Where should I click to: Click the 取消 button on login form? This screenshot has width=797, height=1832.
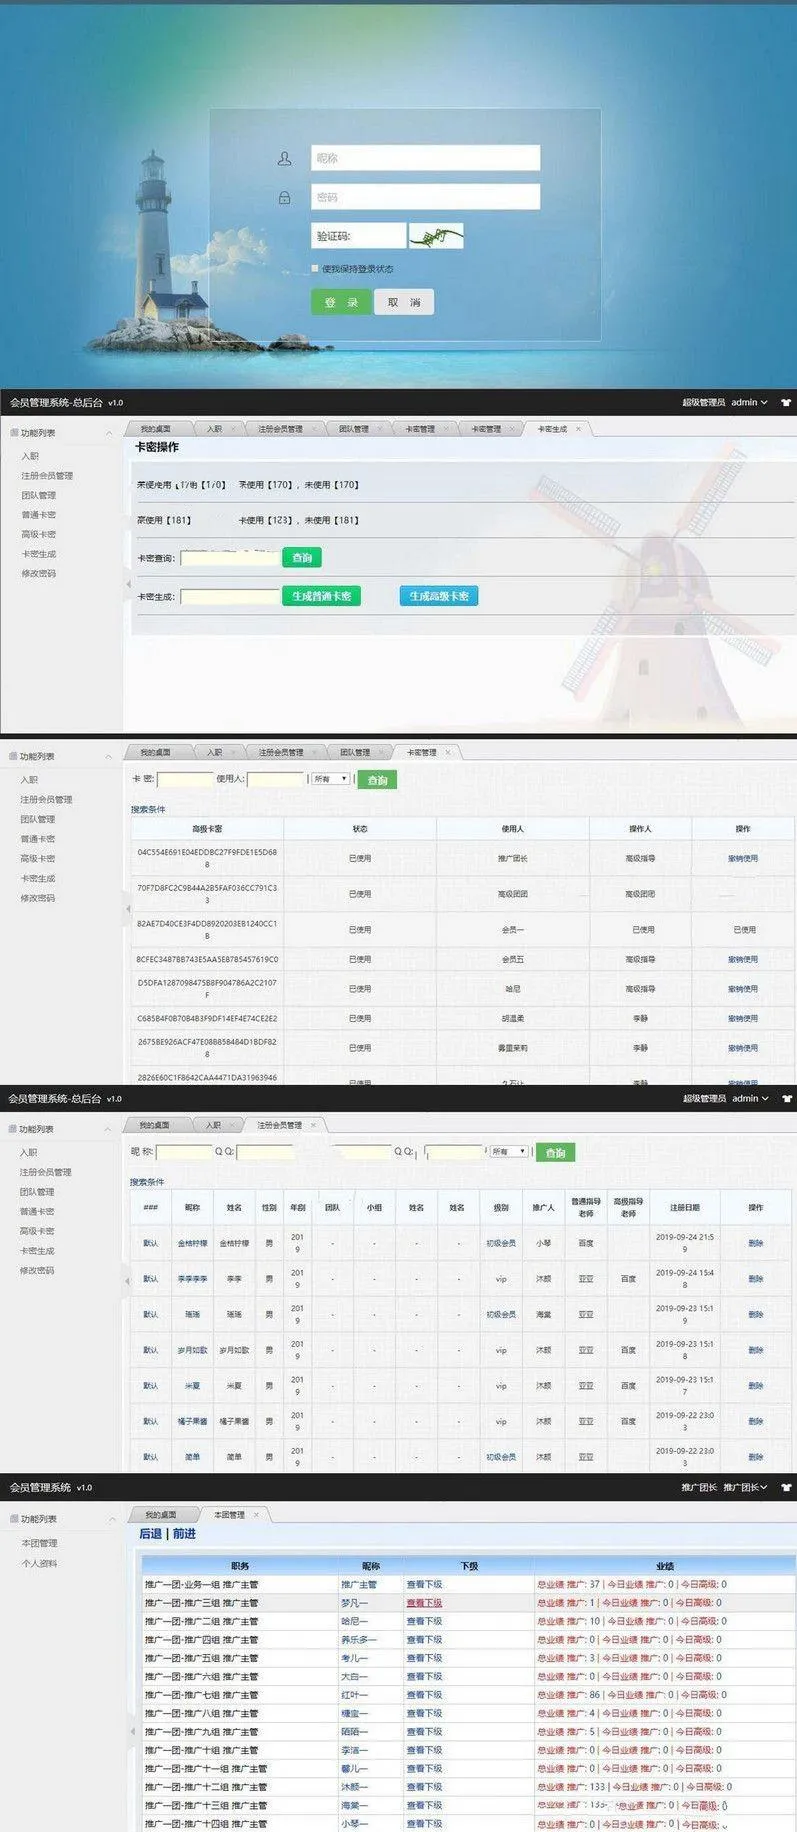(x=404, y=302)
